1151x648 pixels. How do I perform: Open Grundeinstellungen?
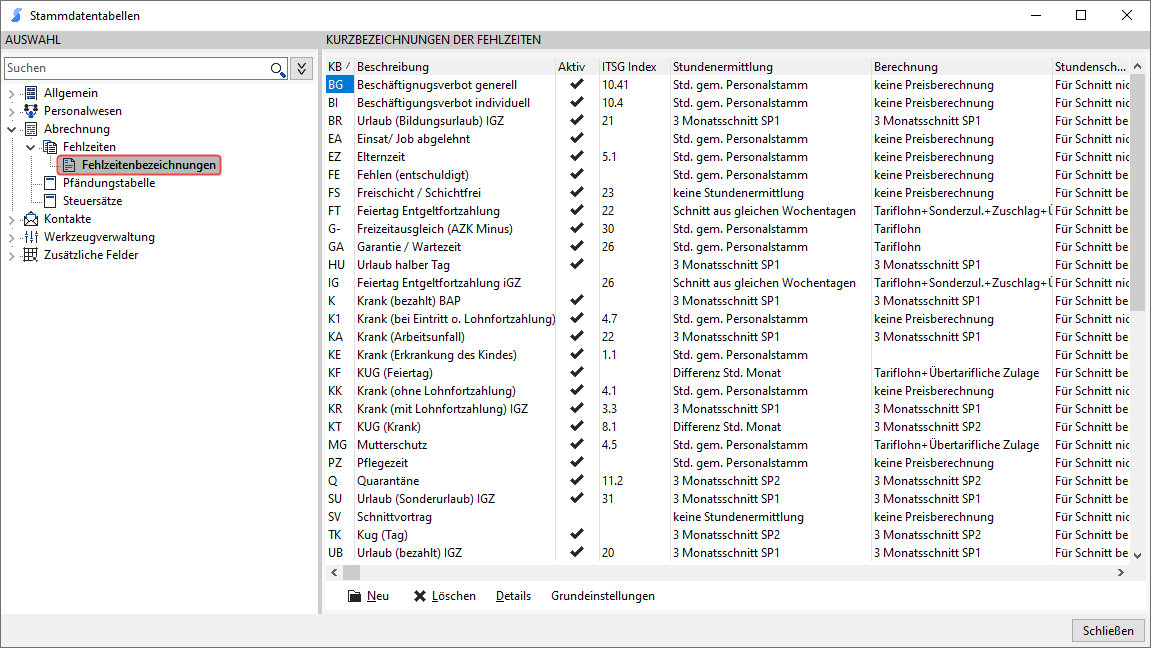[603, 596]
